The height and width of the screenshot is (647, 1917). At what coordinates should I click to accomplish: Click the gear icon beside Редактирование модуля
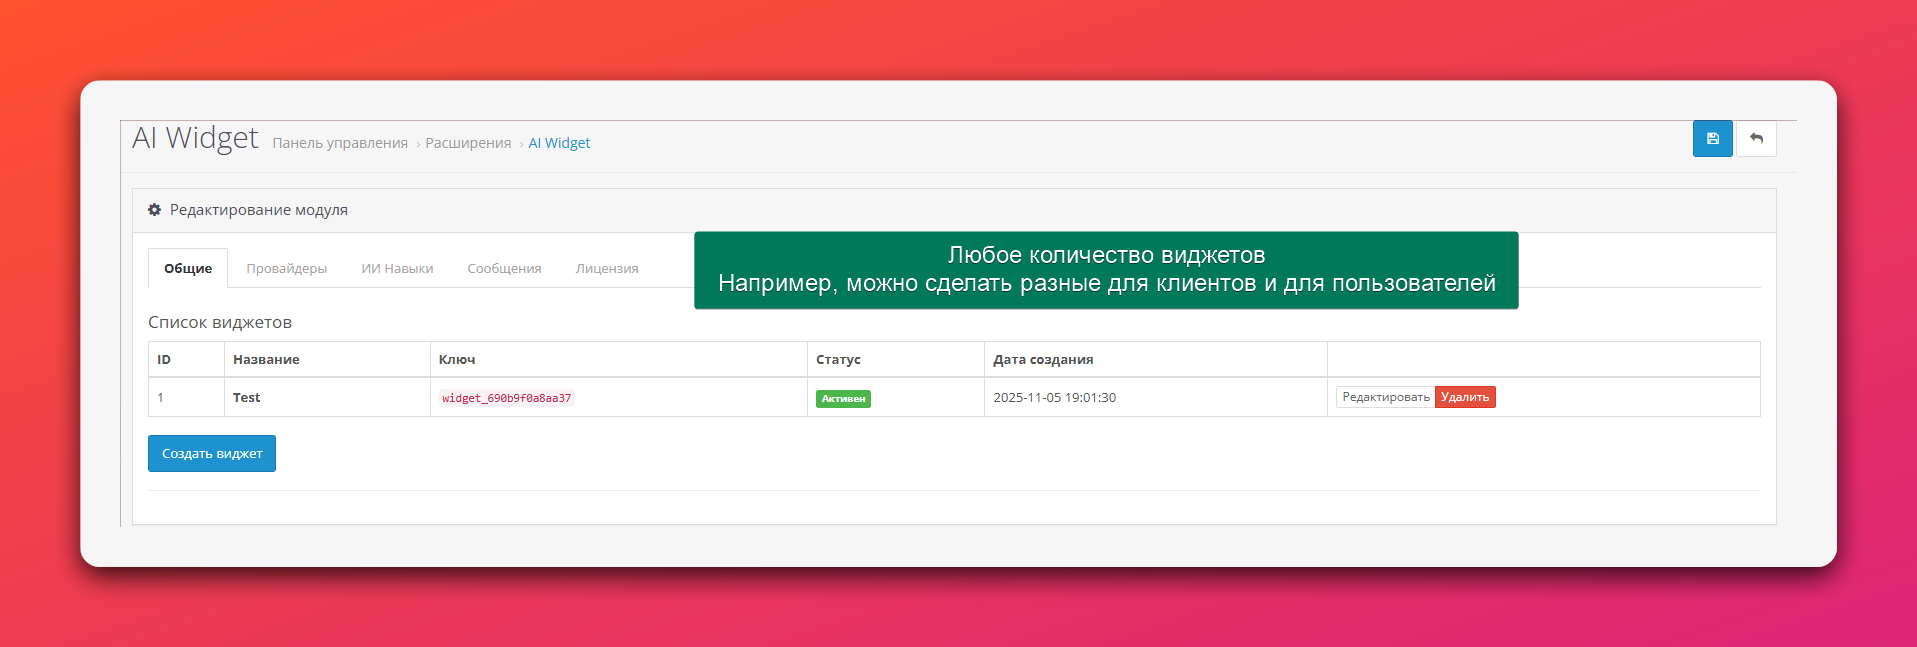coord(155,210)
